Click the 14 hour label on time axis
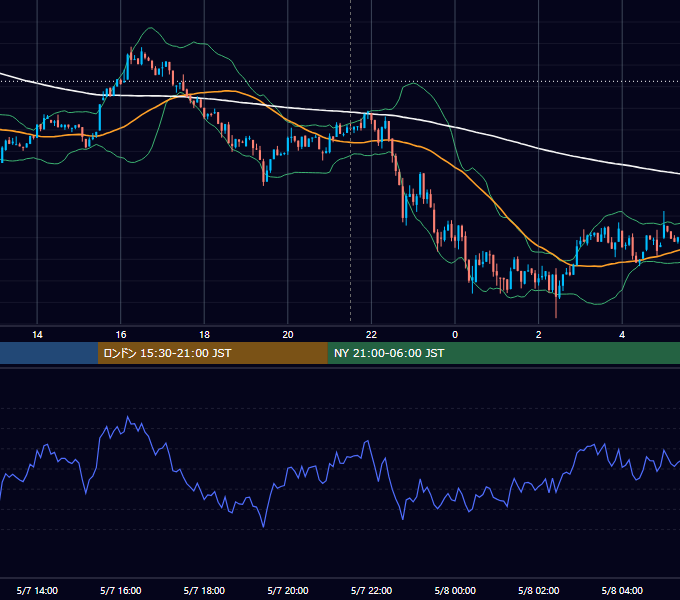Screen dimensions: 680x600 pyautogui.click(x=37, y=335)
